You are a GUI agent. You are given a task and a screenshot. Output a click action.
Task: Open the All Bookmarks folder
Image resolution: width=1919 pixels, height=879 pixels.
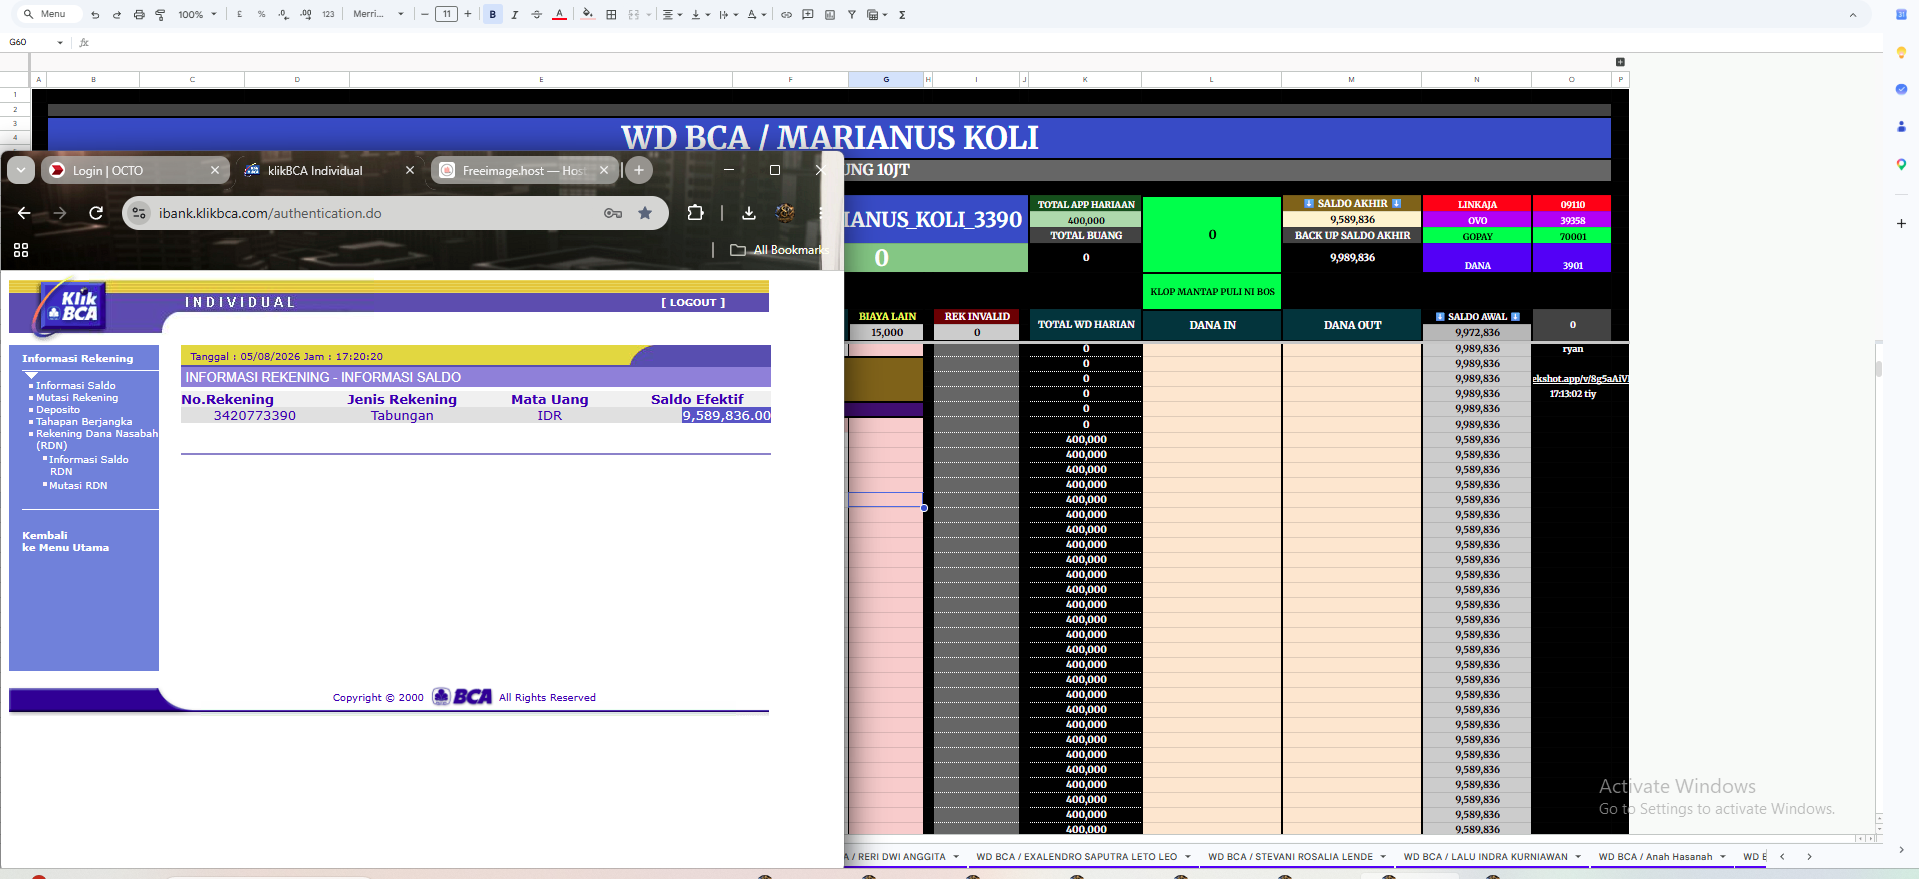[780, 250]
